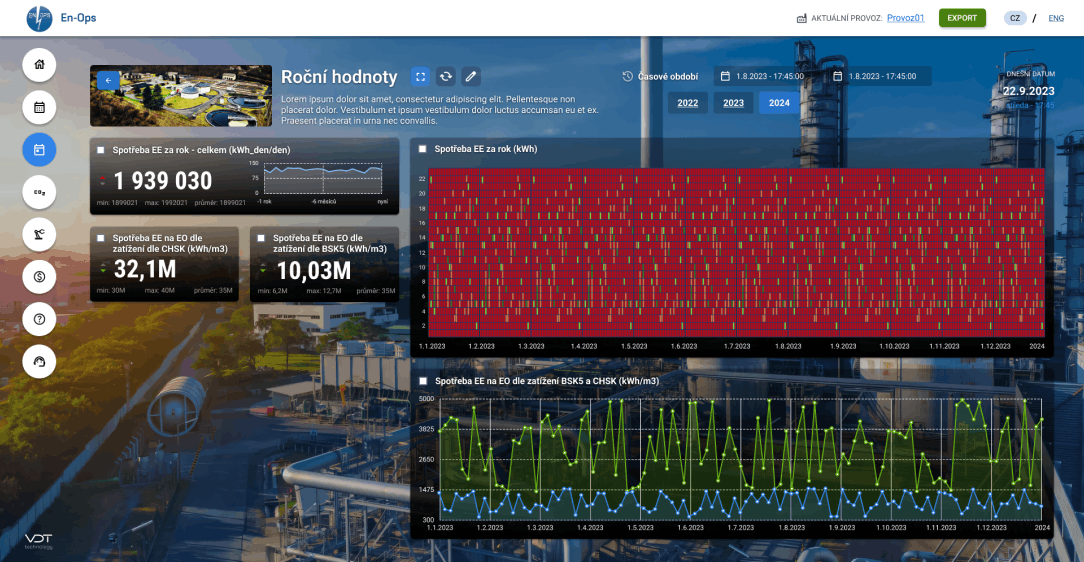Edit the dashboard with the pencil icon
Image resolution: width=1084 pixels, height=562 pixels.
pyautogui.click(x=471, y=77)
